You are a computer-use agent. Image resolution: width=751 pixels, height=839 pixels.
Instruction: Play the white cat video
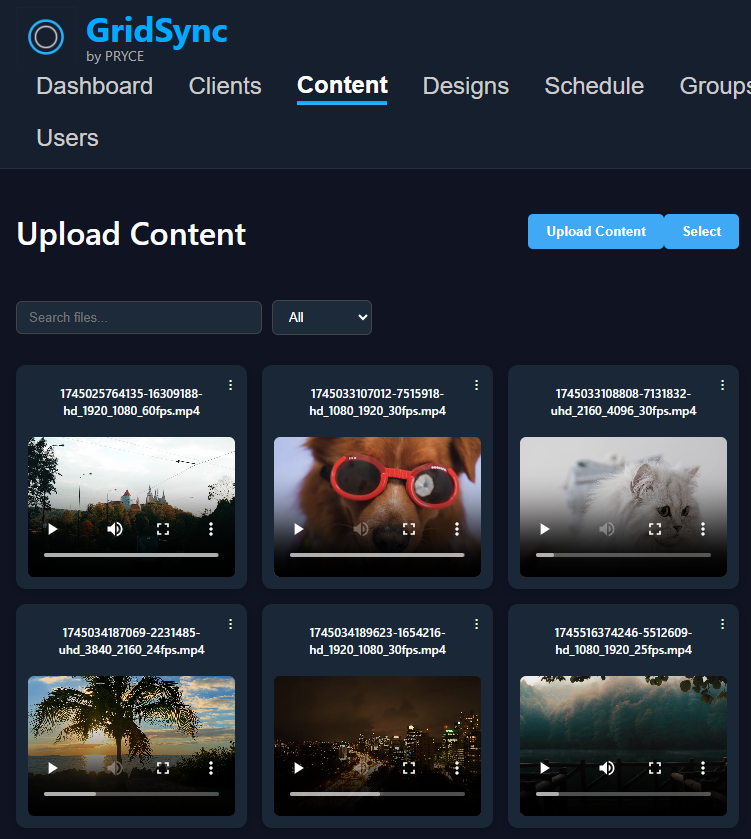point(544,529)
